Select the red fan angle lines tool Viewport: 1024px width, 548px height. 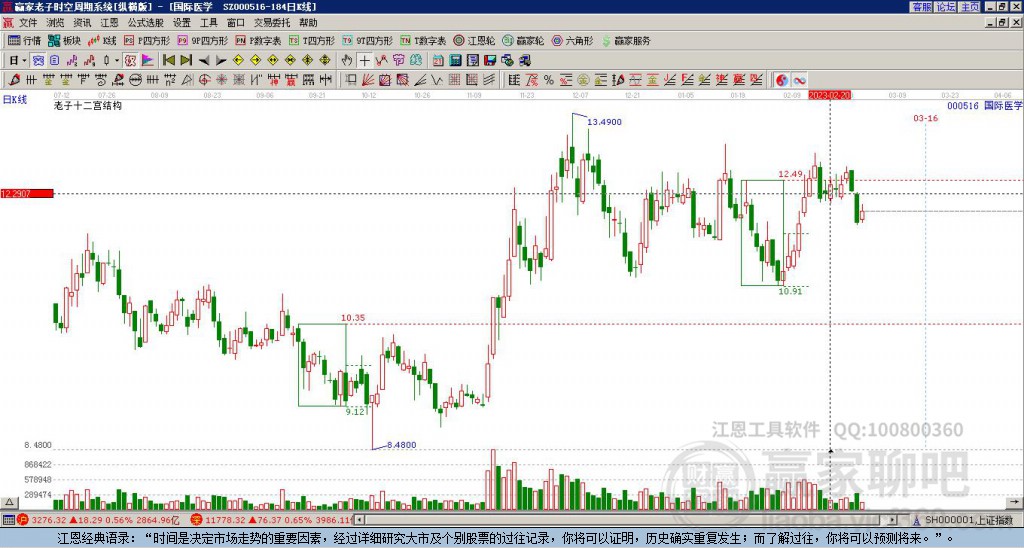click(x=369, y=80)
